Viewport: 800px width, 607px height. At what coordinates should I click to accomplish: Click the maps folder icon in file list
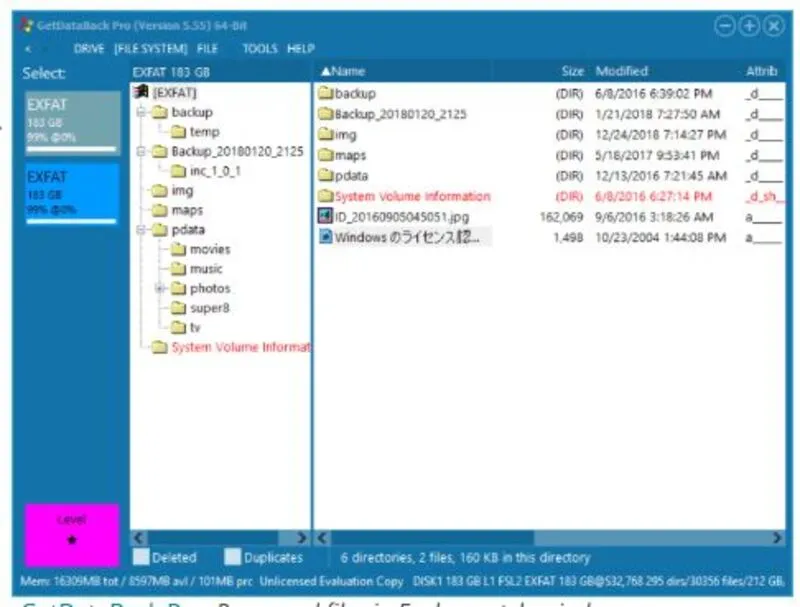[x=325, y=155]
